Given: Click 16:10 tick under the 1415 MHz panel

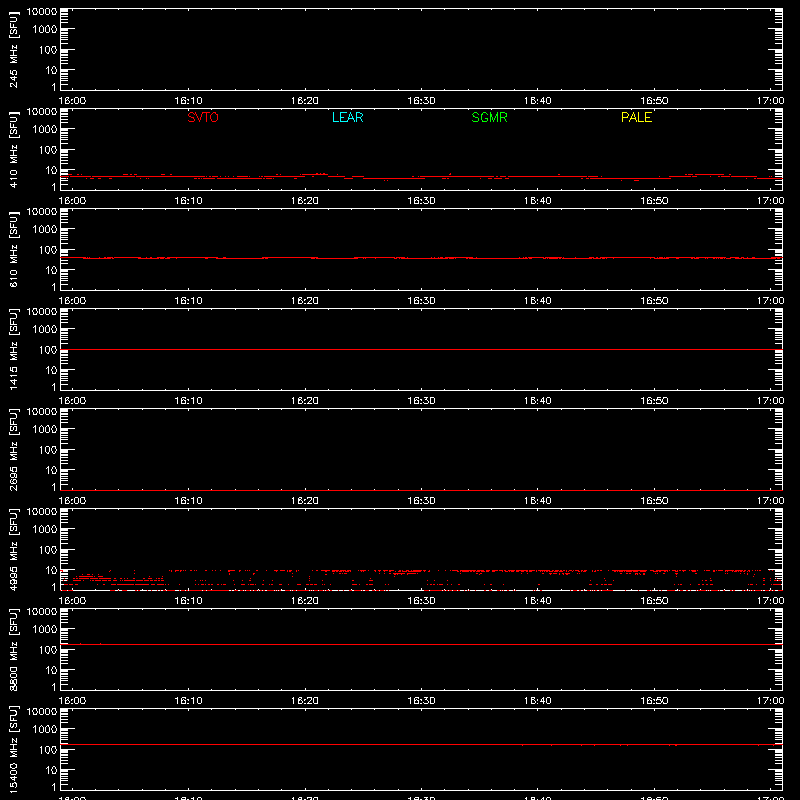Looking at the screenshot, I should [x=188, y=401].
